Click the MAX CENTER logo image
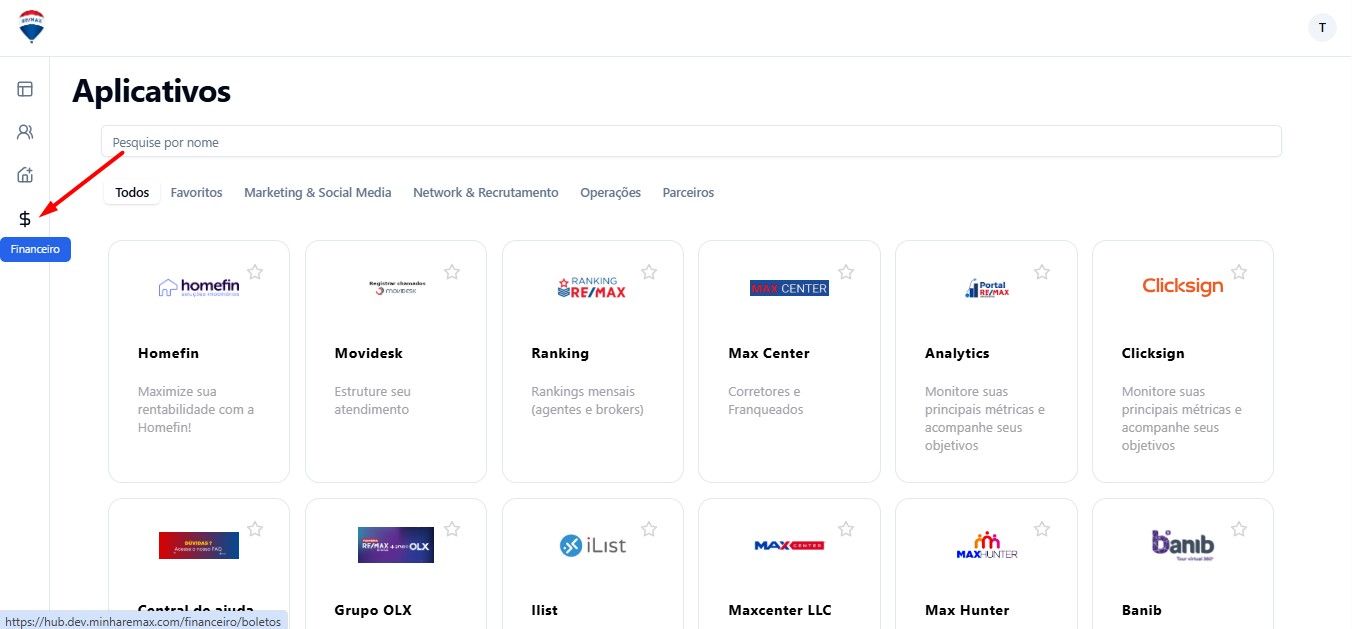Viewport: 1352px width, 629px height. [789, 288]
